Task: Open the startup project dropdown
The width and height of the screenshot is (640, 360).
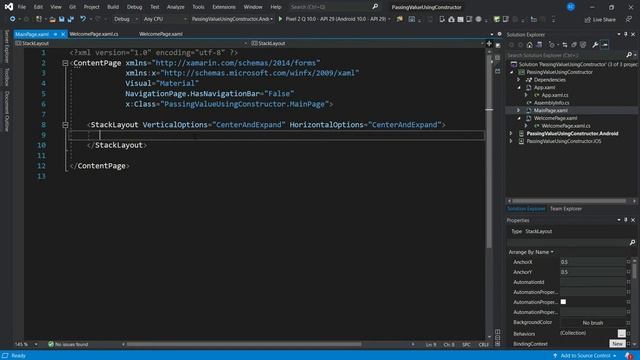Action: [232, 19]
